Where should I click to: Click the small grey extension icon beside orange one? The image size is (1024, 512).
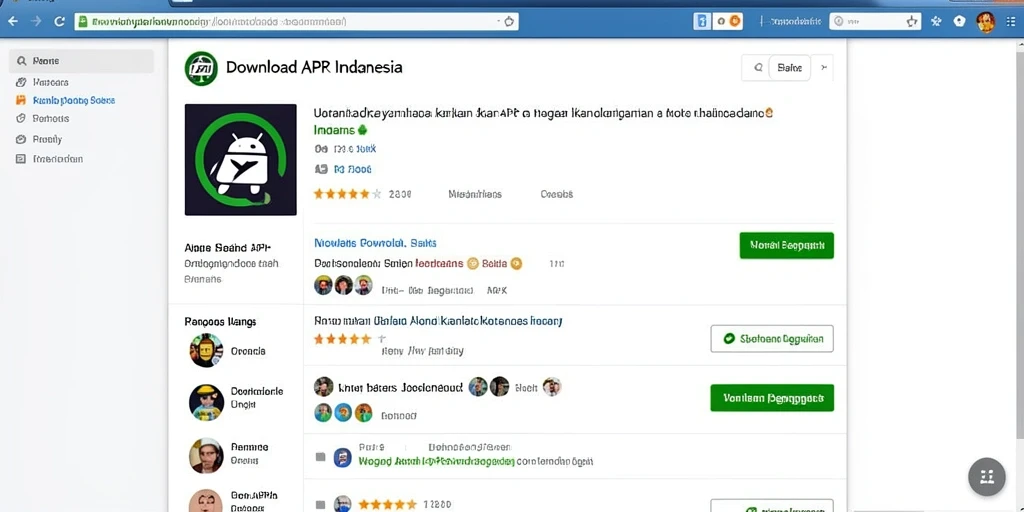(721, 22)
